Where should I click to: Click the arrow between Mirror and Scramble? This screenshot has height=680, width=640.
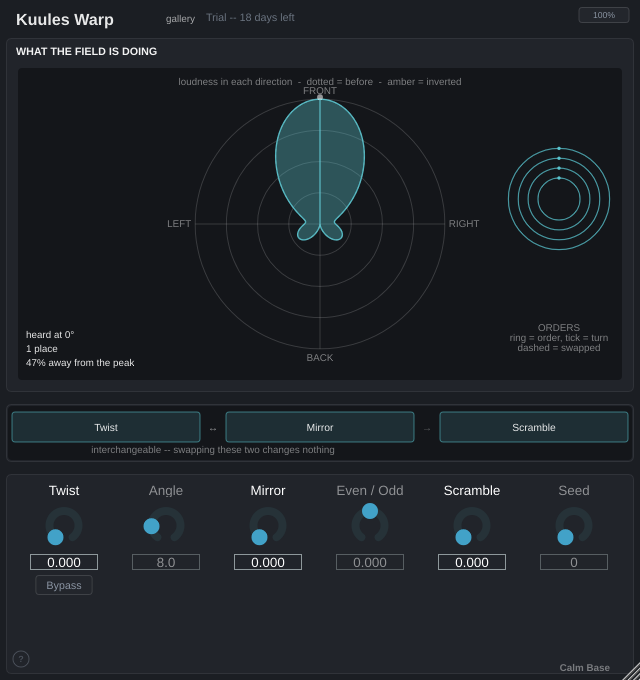[427, 429]
